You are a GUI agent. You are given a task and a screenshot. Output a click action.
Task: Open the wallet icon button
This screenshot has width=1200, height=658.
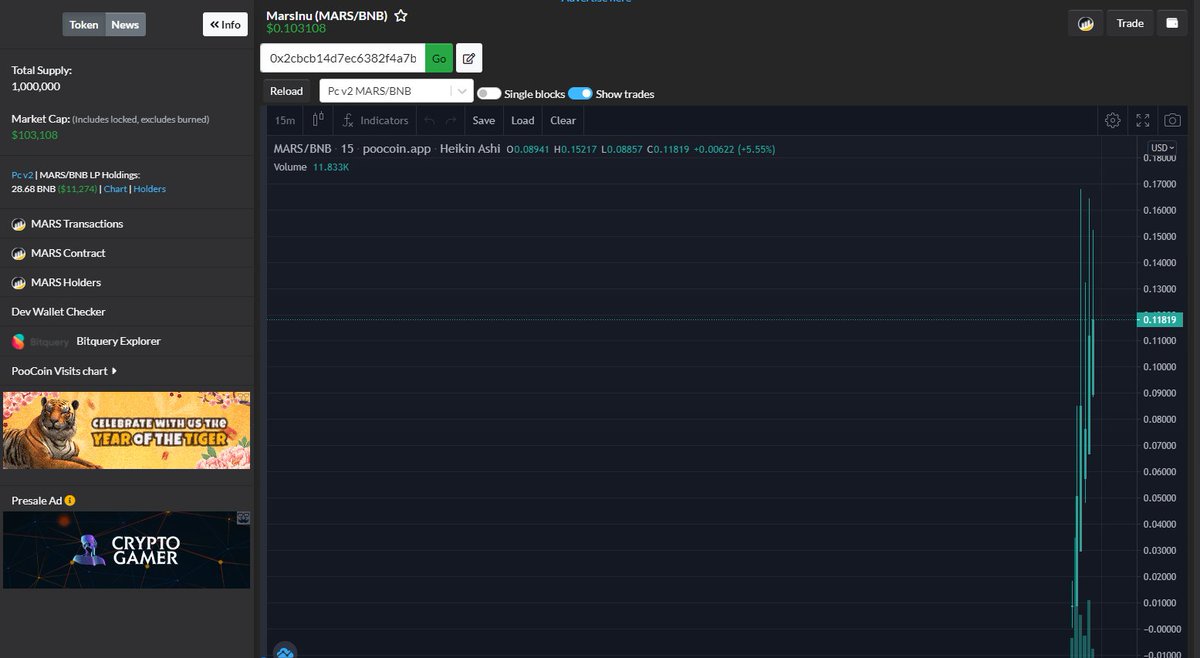point(1172,23)
